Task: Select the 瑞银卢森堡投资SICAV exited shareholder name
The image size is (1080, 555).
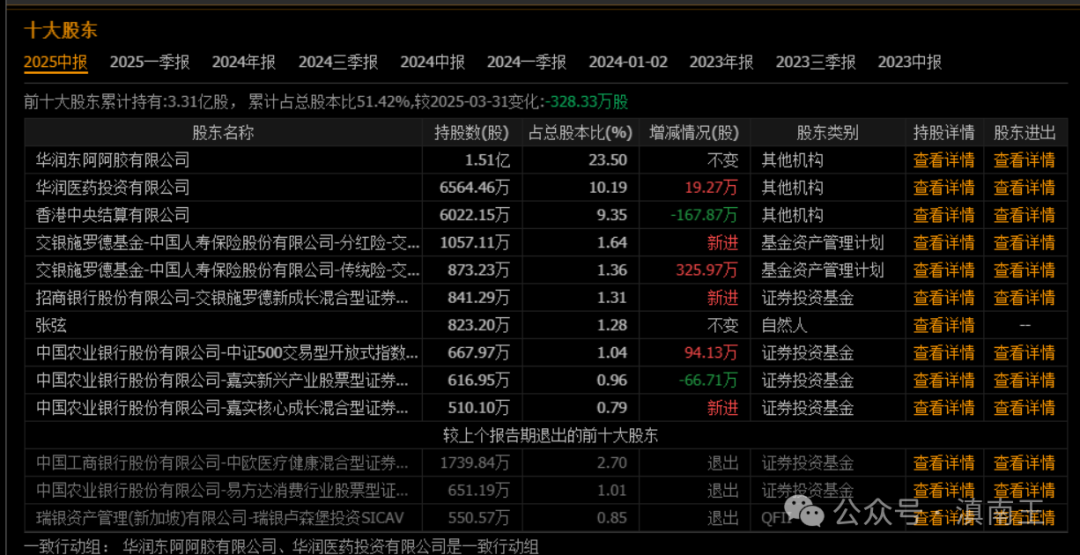Action: pyautogui.click(x=220, y=518)
